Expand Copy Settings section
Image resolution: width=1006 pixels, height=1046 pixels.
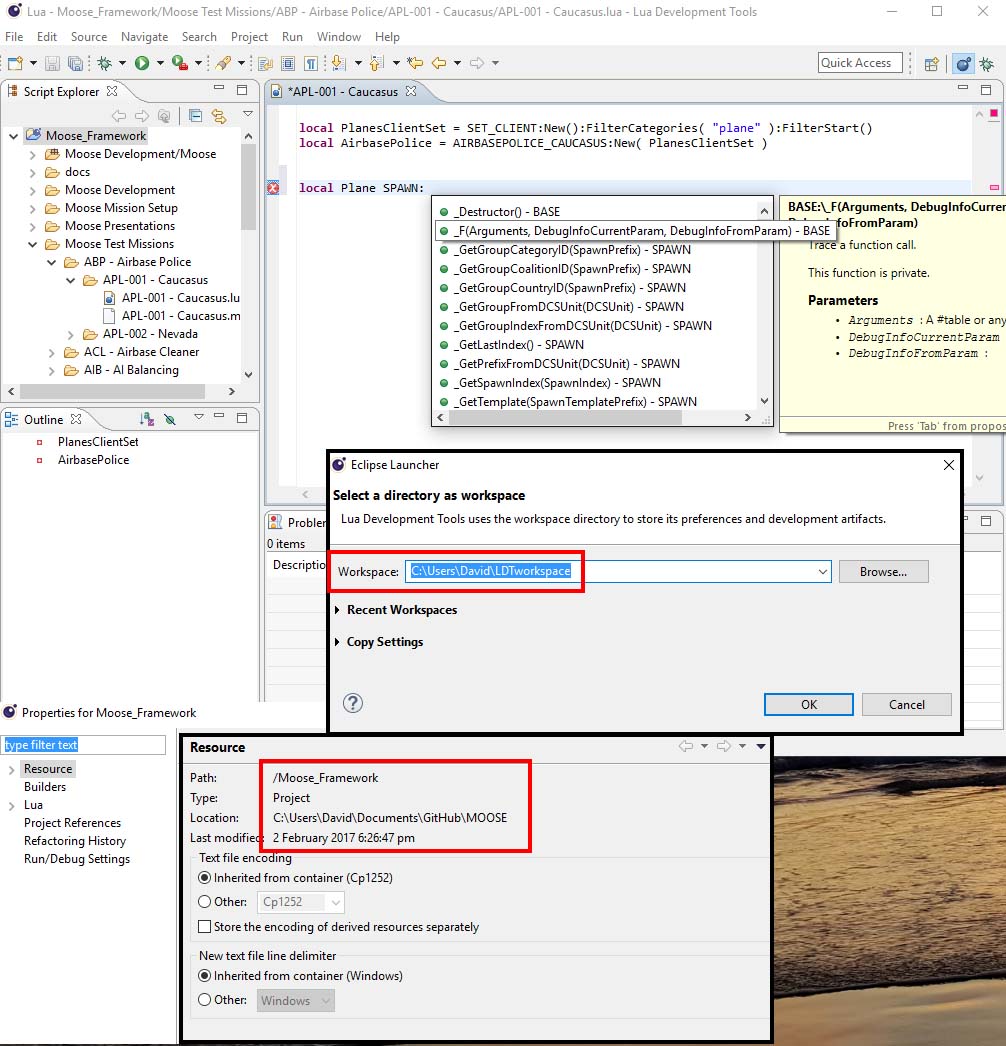click(x=338, y=642)
